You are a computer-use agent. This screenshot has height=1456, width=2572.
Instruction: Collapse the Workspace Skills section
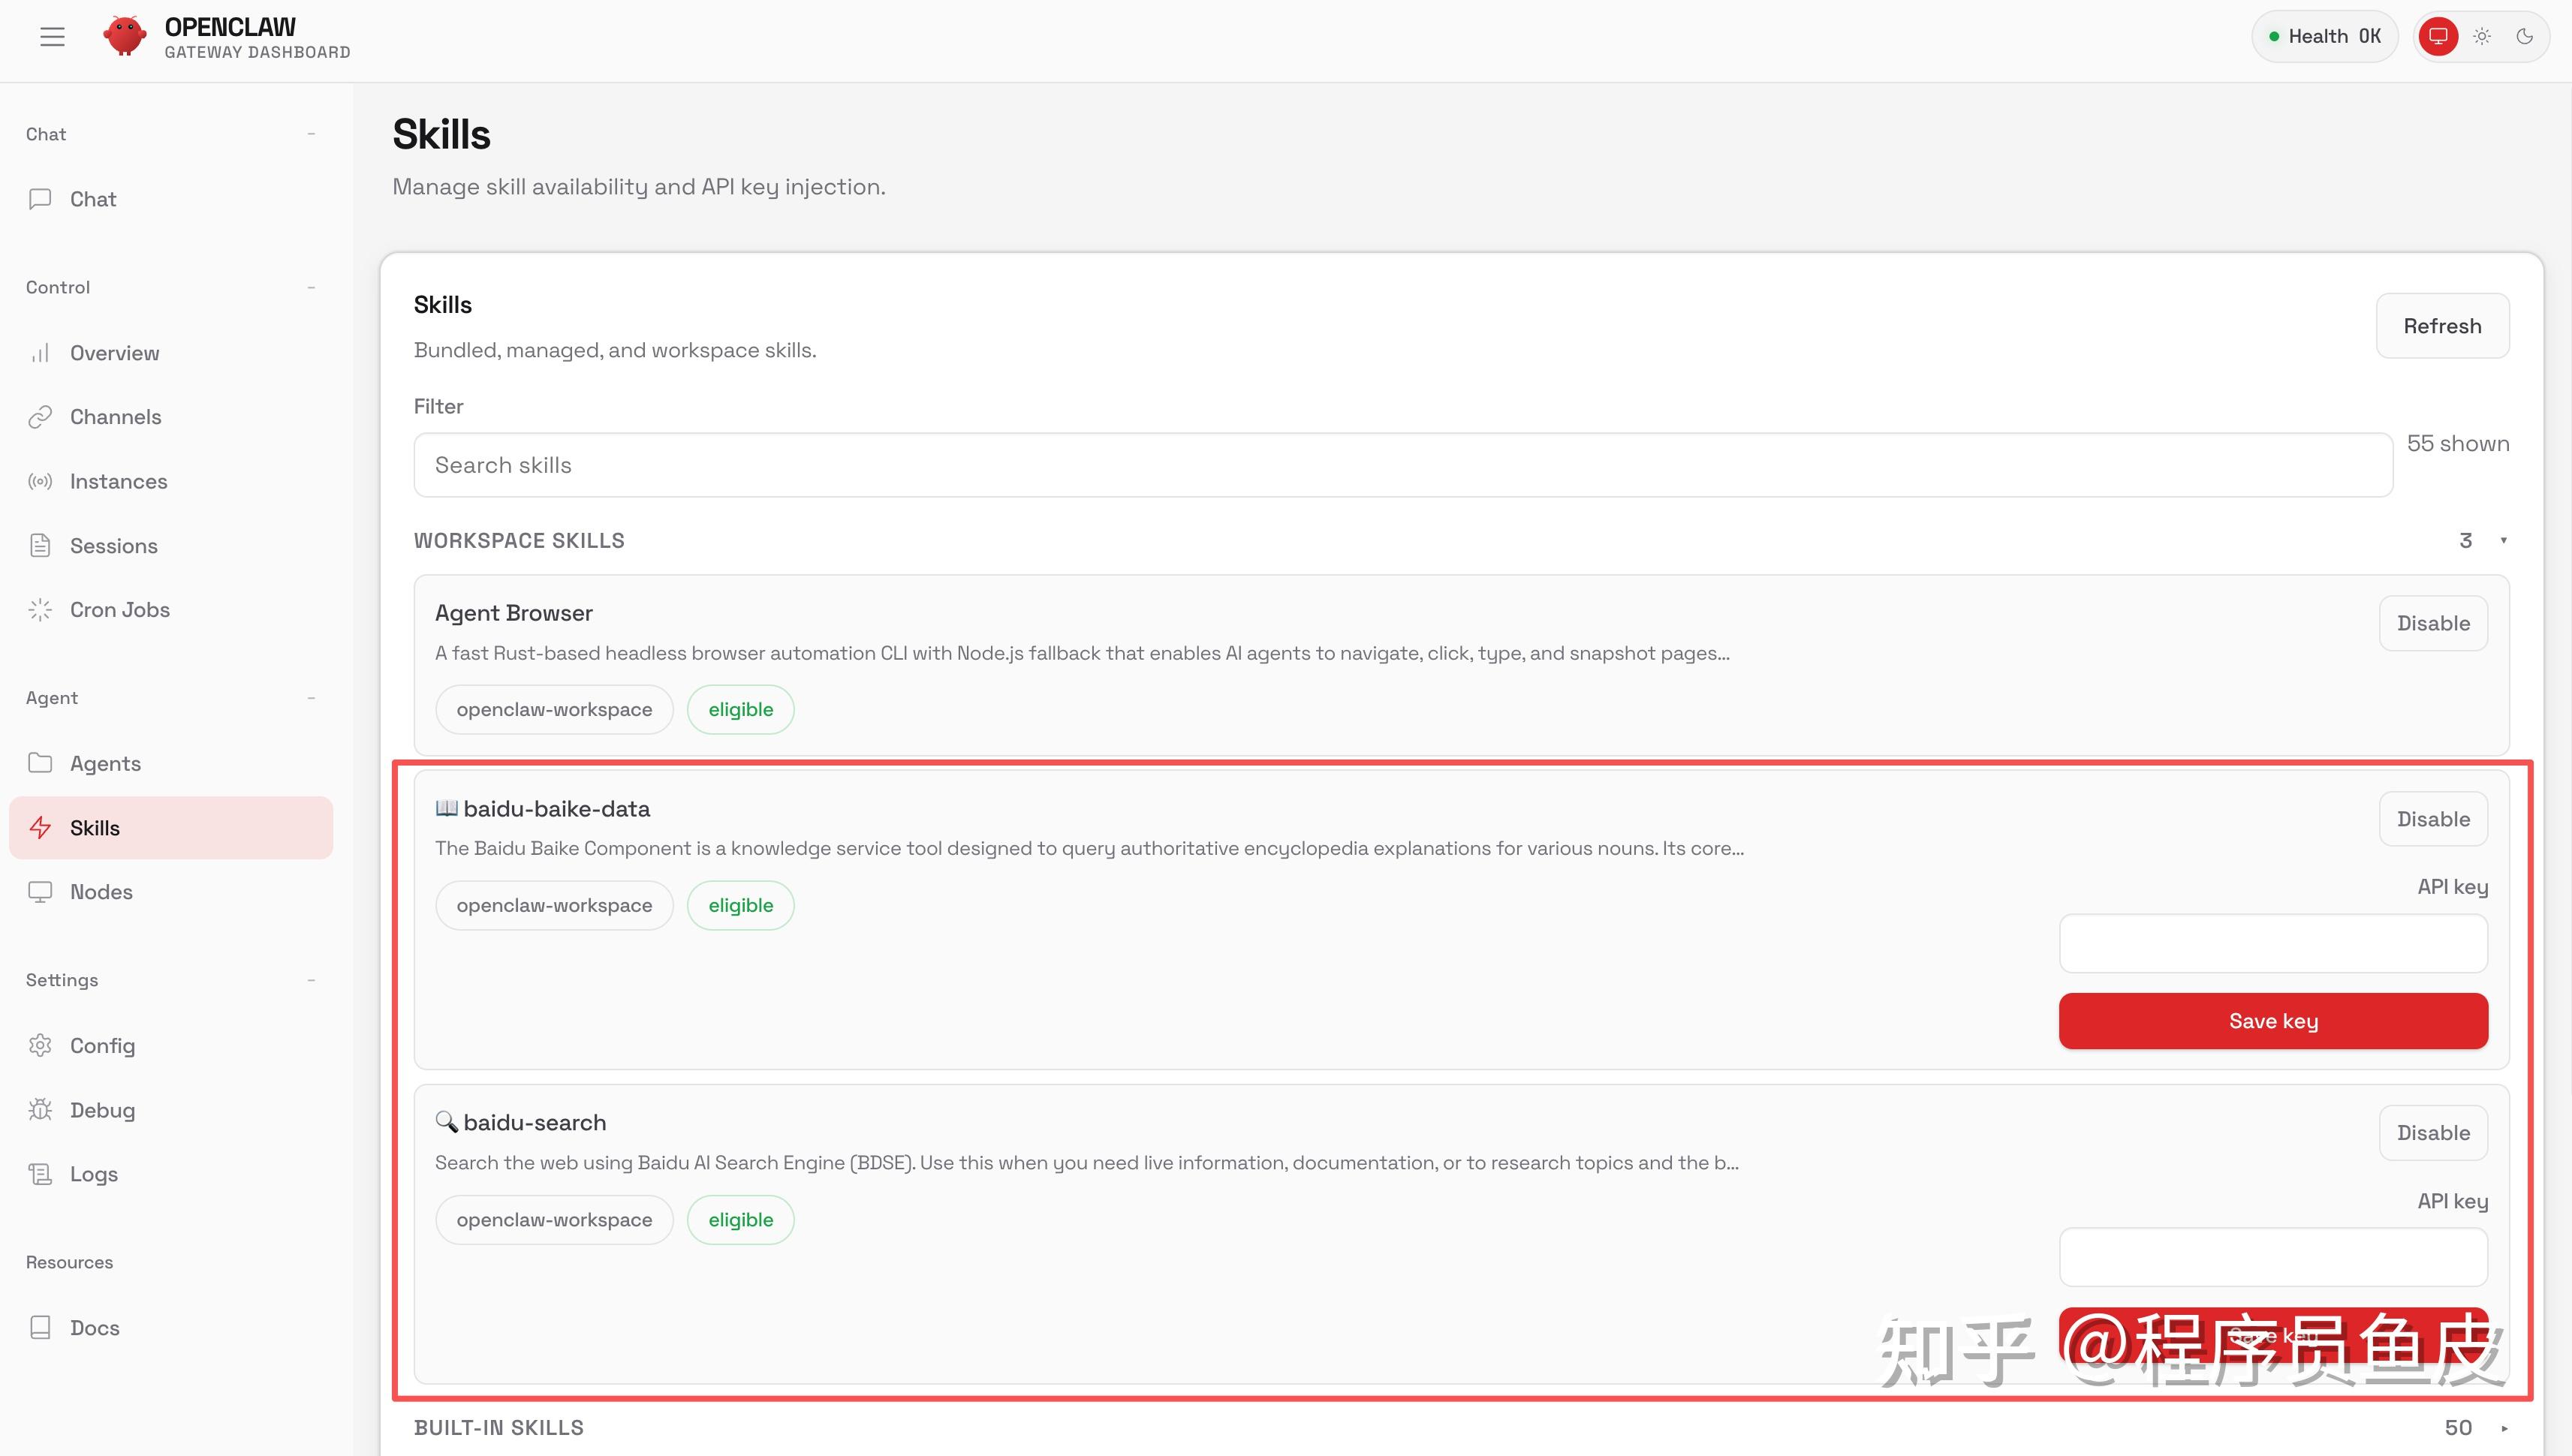click(x=2503, y=541)
